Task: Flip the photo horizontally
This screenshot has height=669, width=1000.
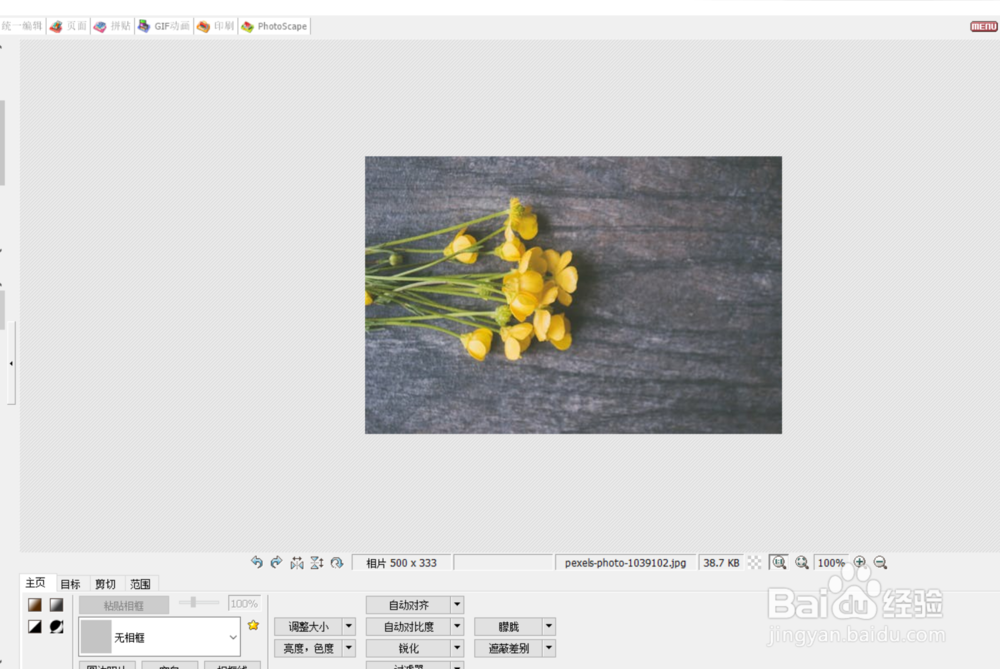Action: point(297,562)
